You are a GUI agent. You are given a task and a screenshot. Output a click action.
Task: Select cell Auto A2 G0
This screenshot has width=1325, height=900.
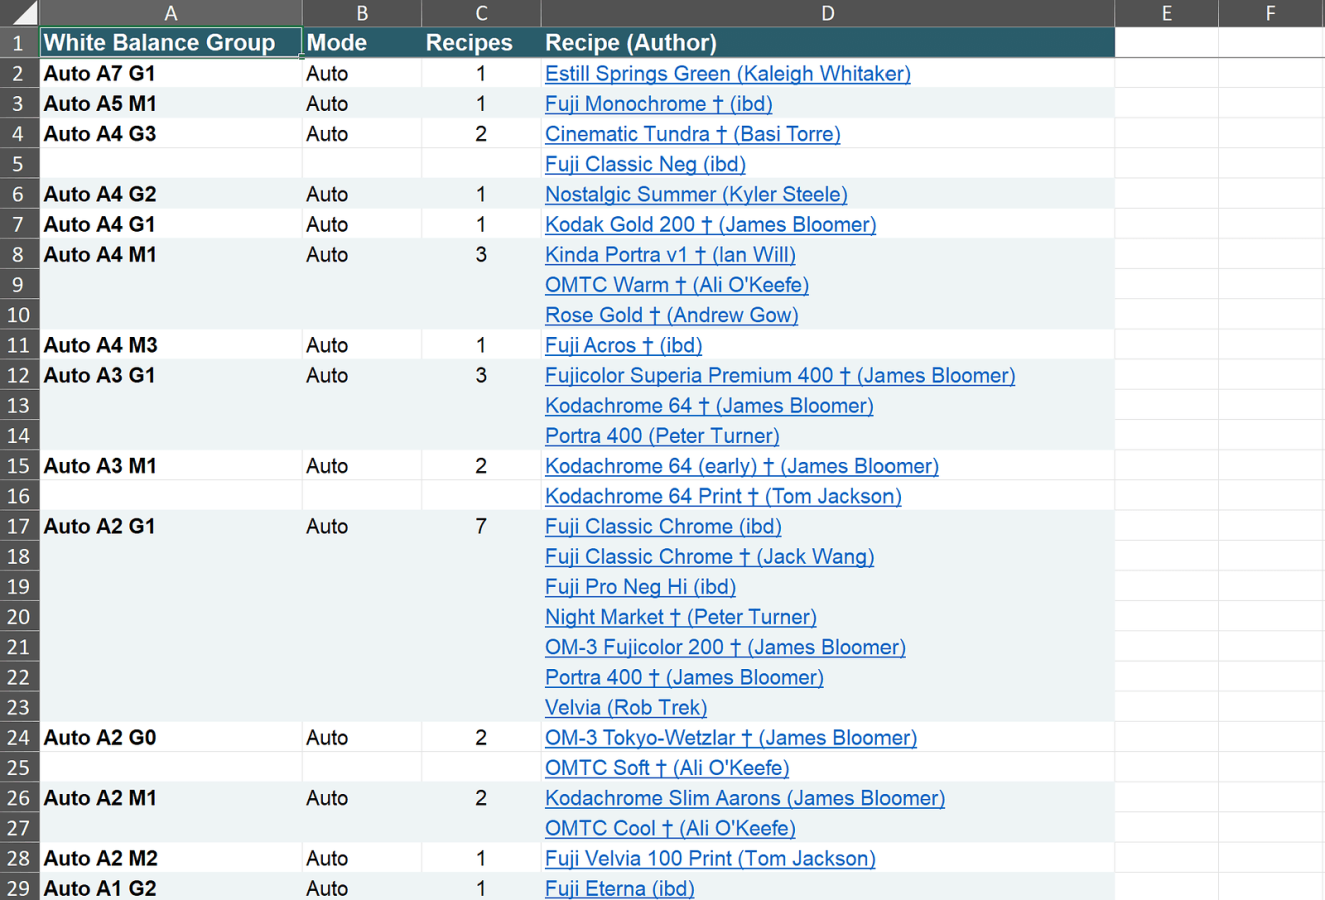[x=171, y=737]
